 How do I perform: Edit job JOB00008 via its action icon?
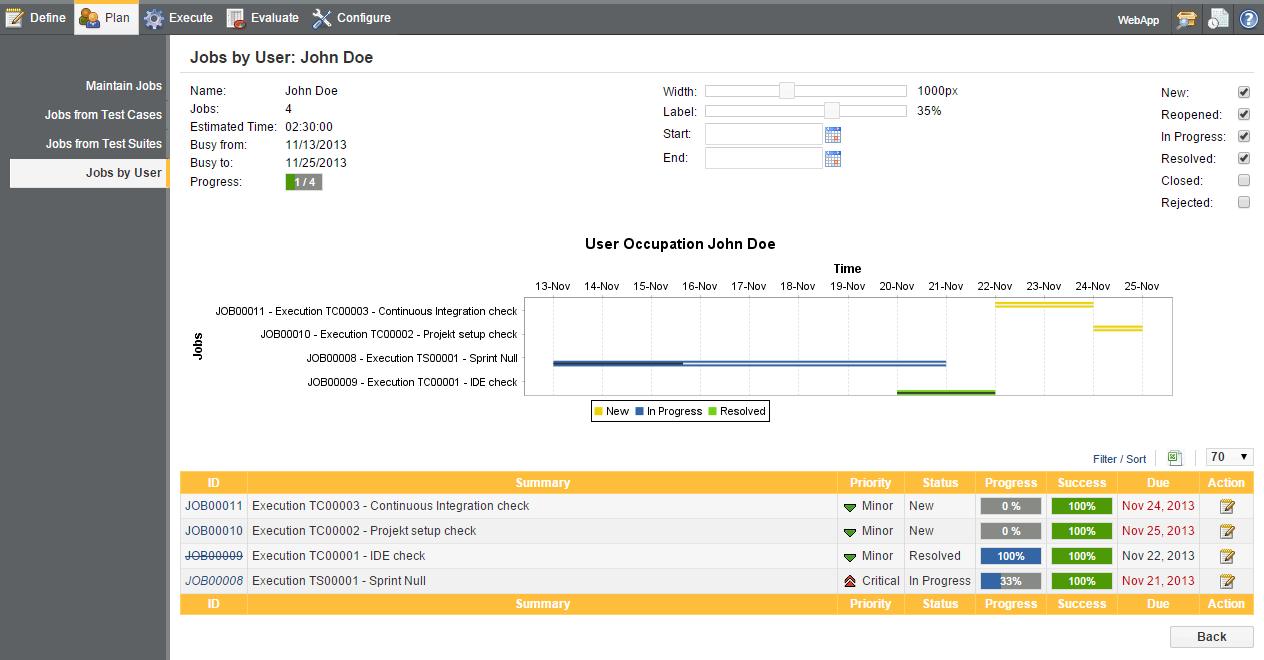click(1227, 581)
